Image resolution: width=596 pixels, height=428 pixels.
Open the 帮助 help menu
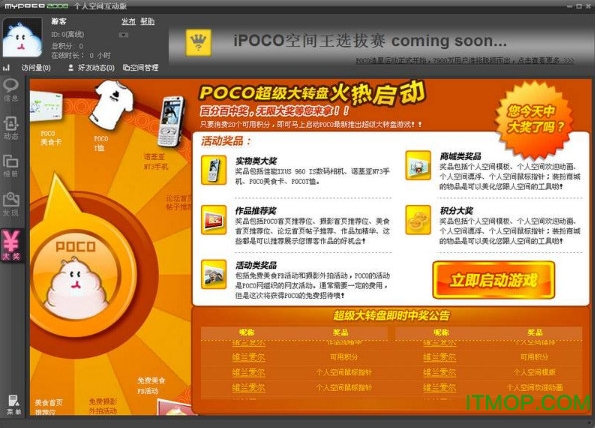(147, 21)
